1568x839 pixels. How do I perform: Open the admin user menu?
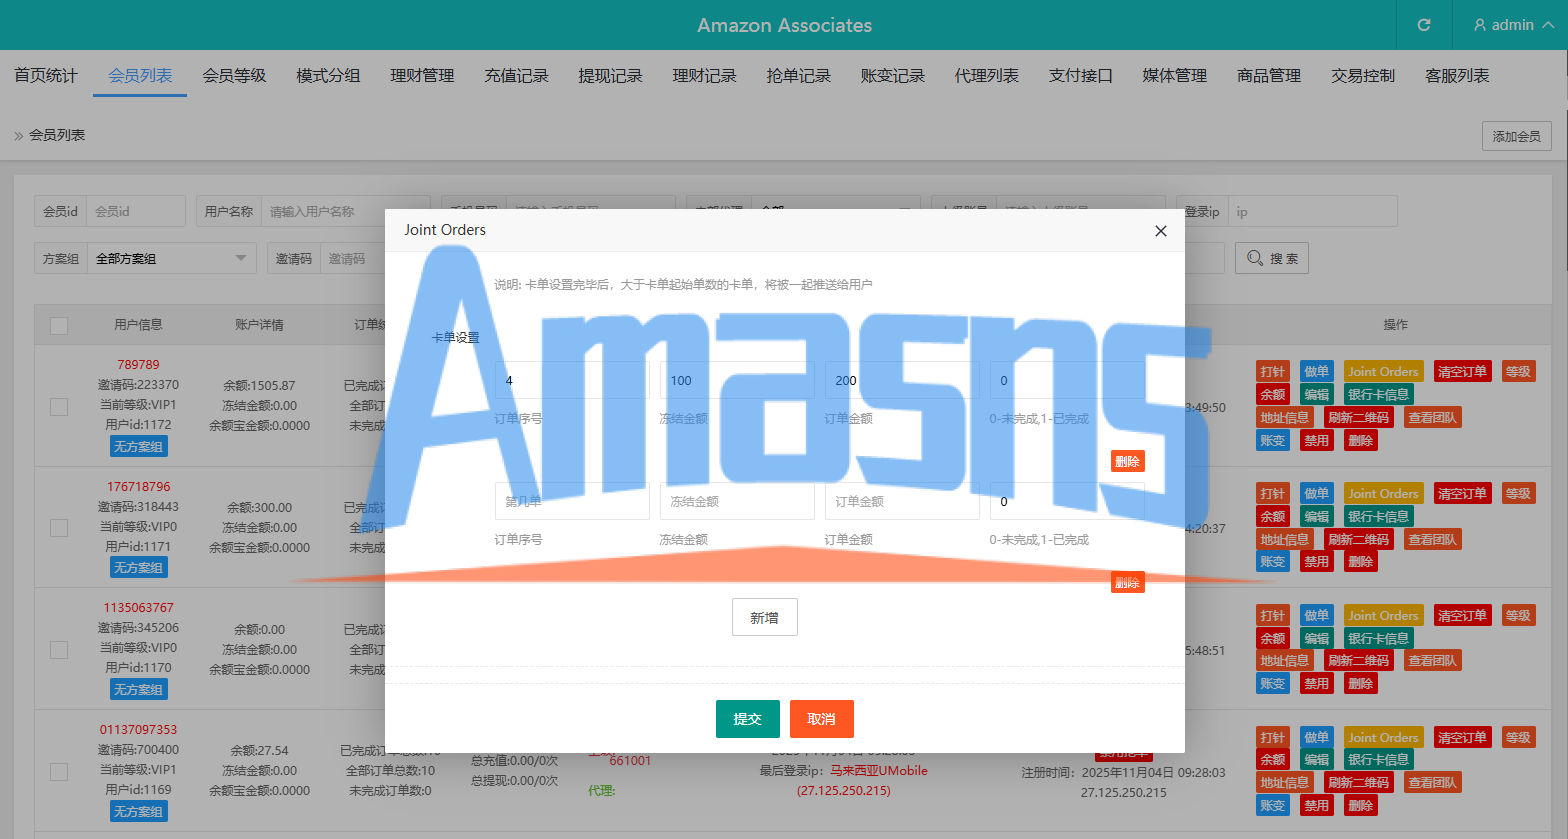(1513, 25)
